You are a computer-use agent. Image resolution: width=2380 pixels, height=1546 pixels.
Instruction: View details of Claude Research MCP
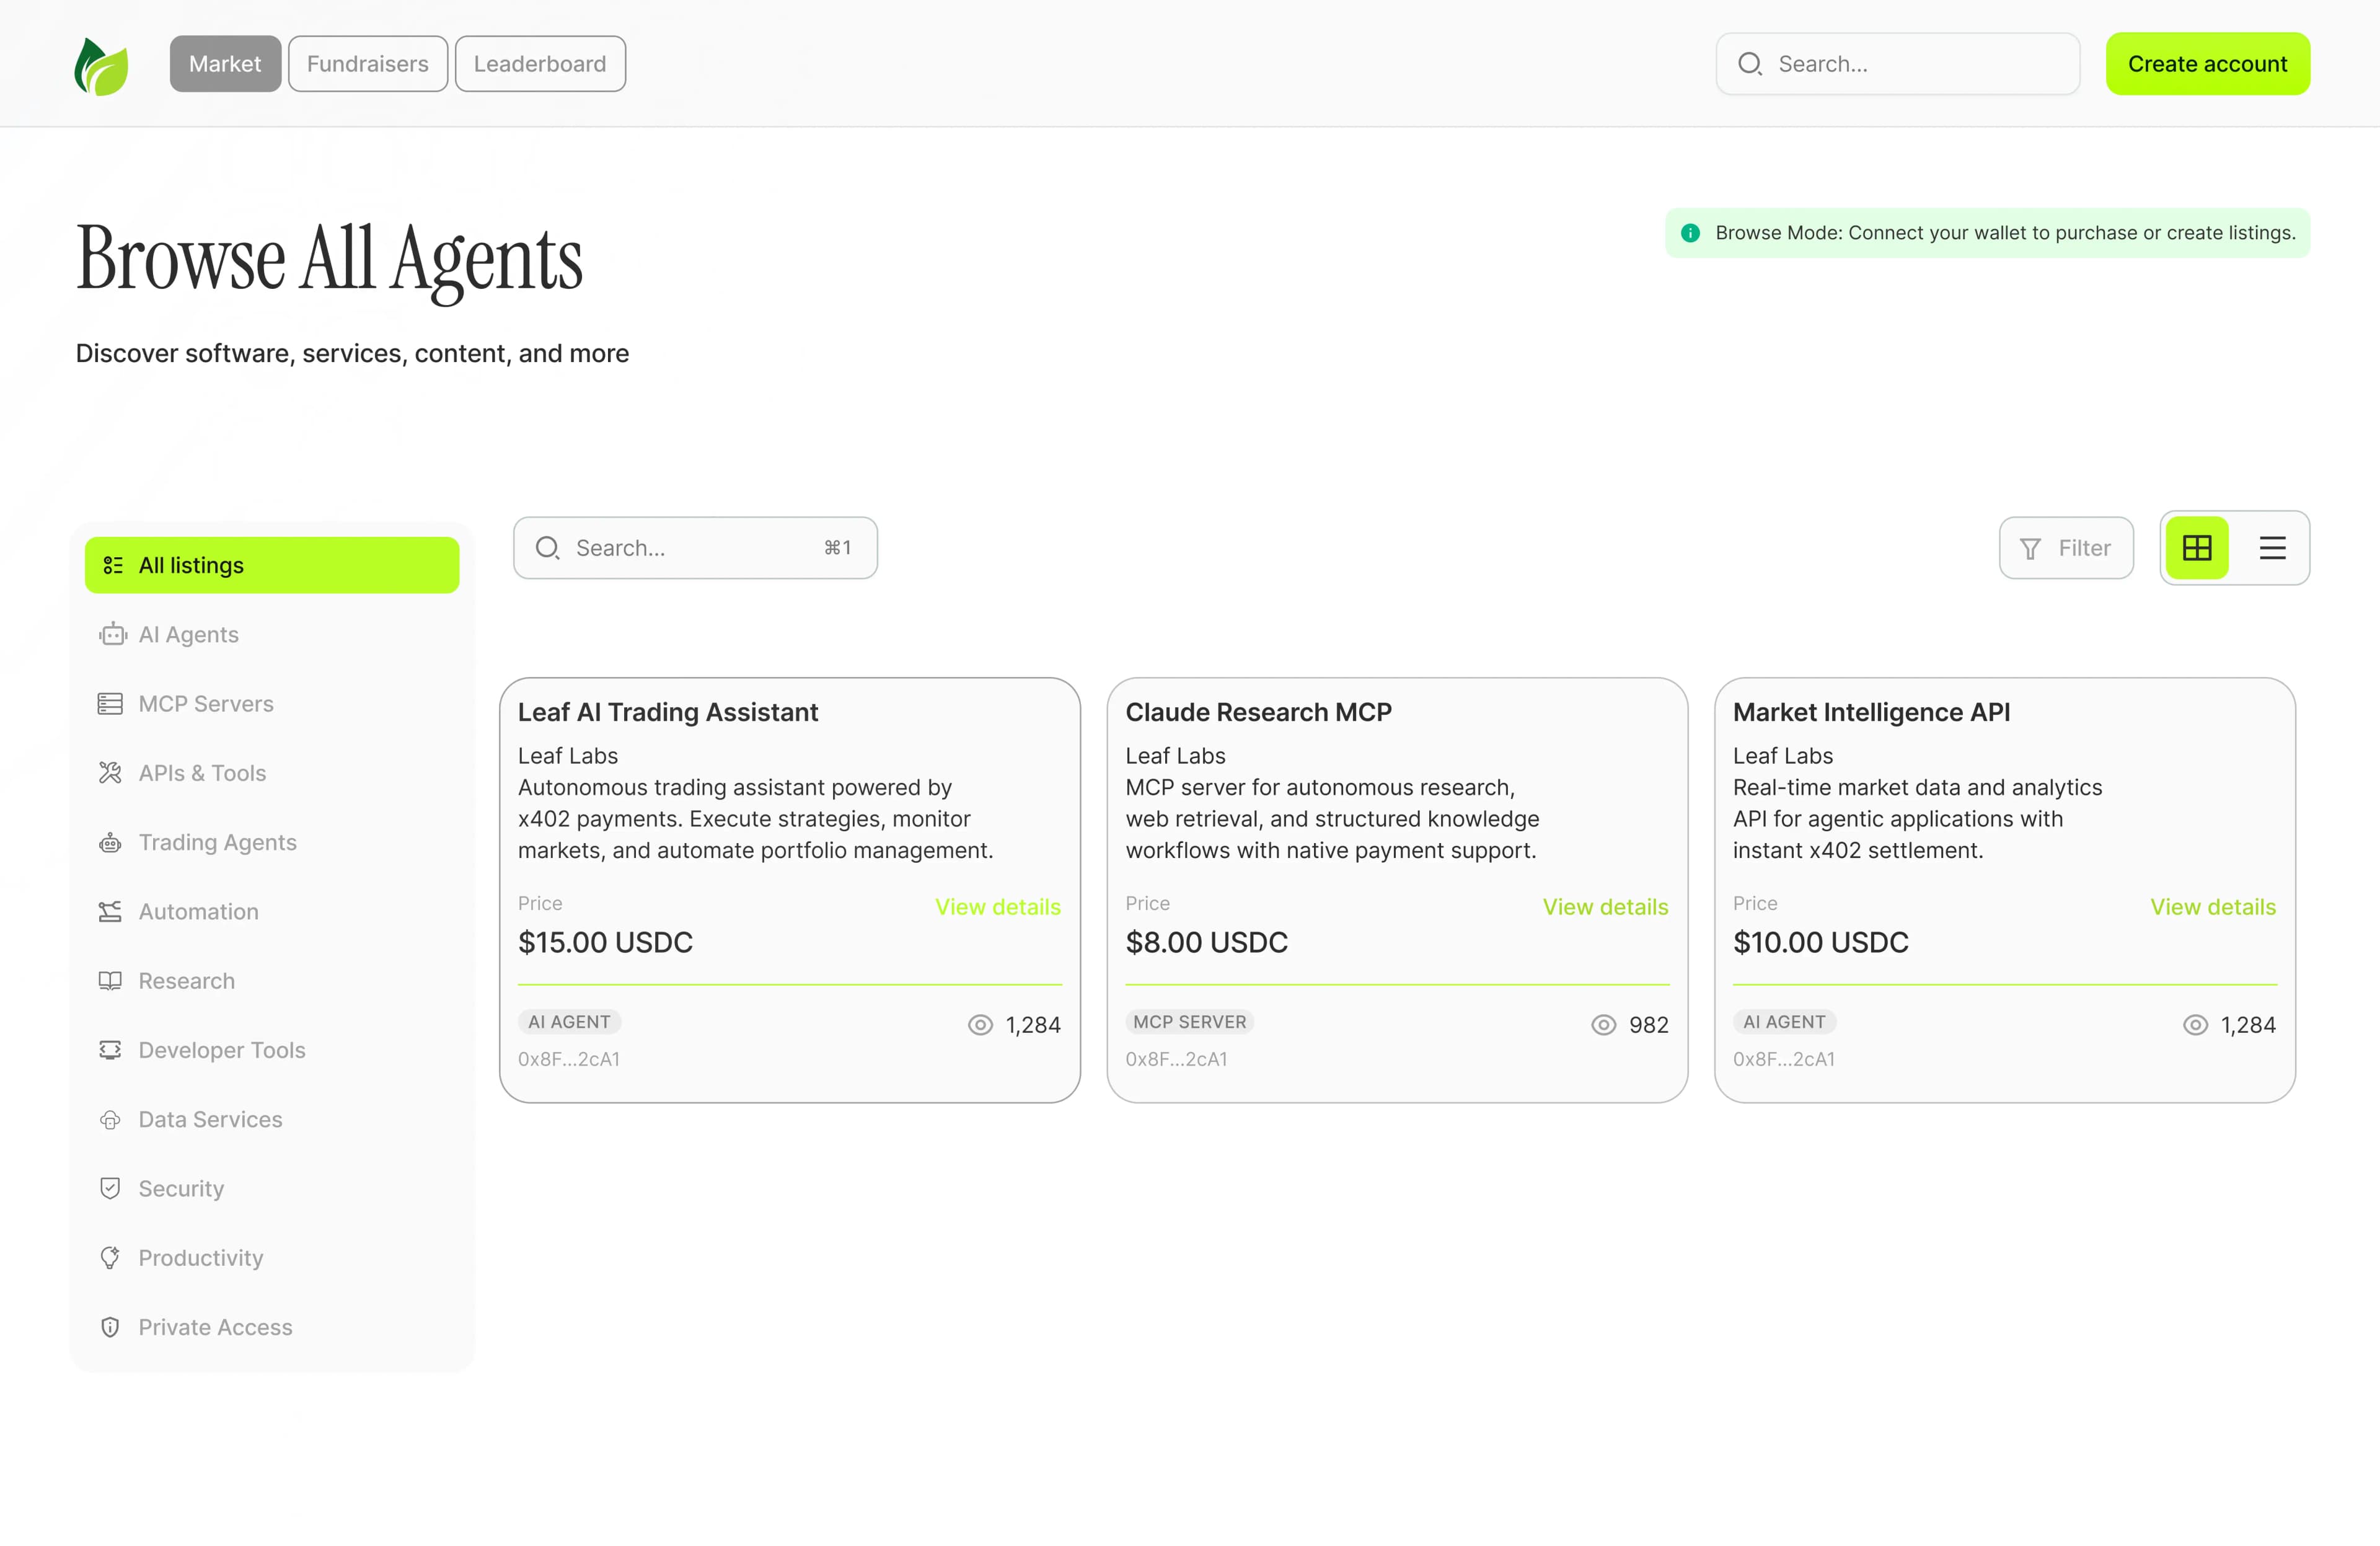click(1605, 907)
